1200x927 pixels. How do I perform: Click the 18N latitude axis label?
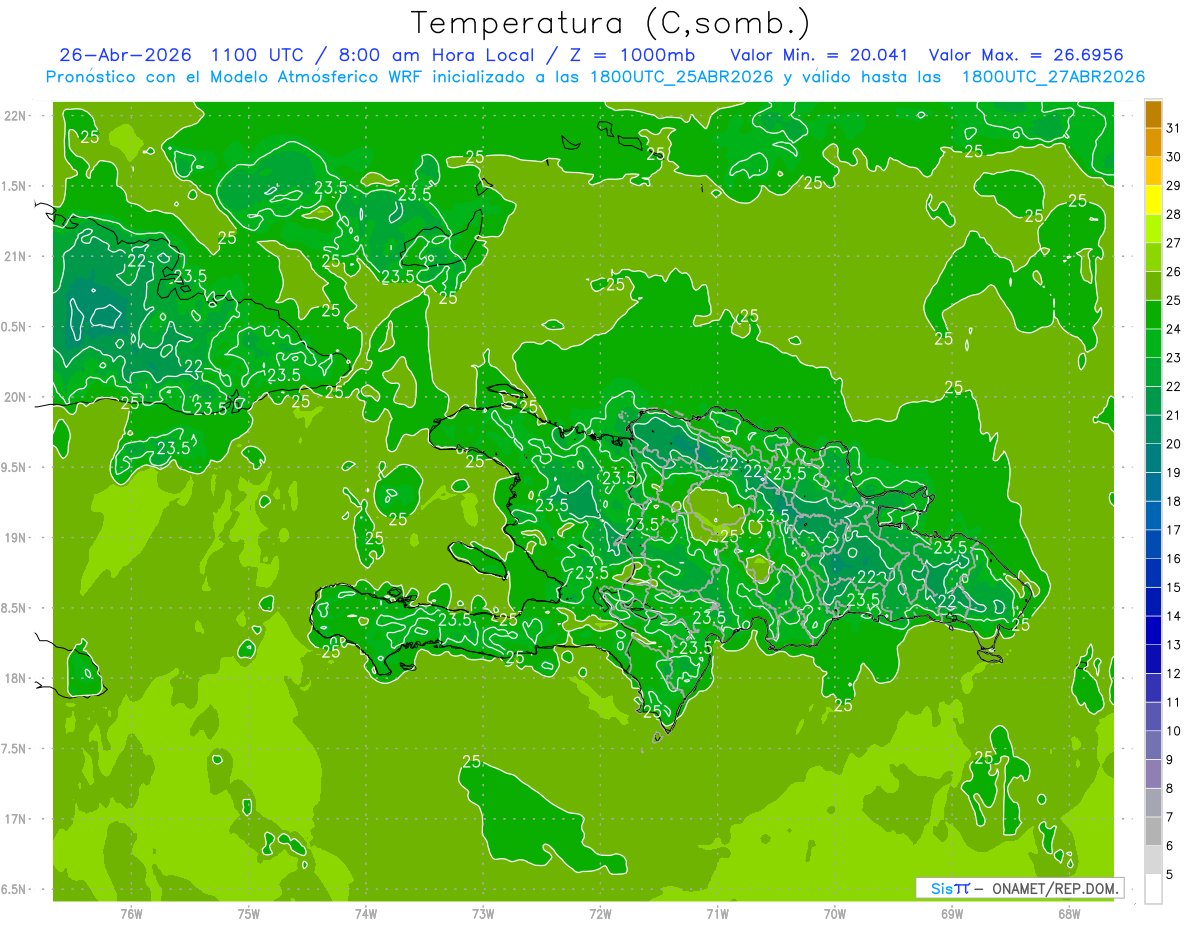coord(15,678)
